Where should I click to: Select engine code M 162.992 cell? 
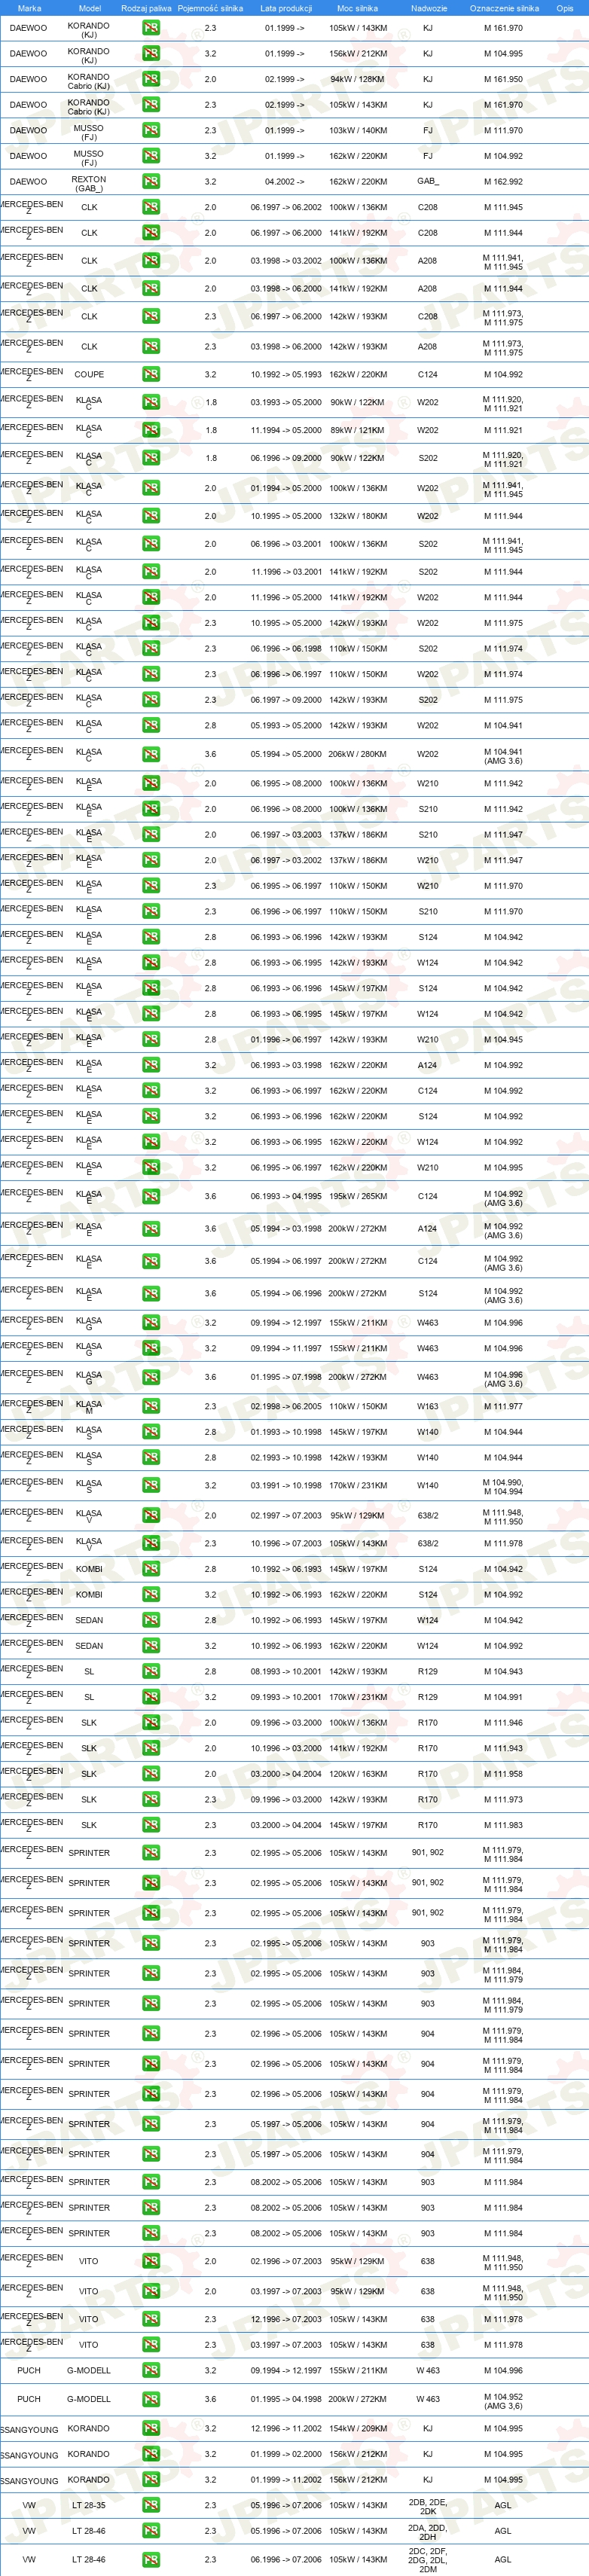(x=503, y=182)
